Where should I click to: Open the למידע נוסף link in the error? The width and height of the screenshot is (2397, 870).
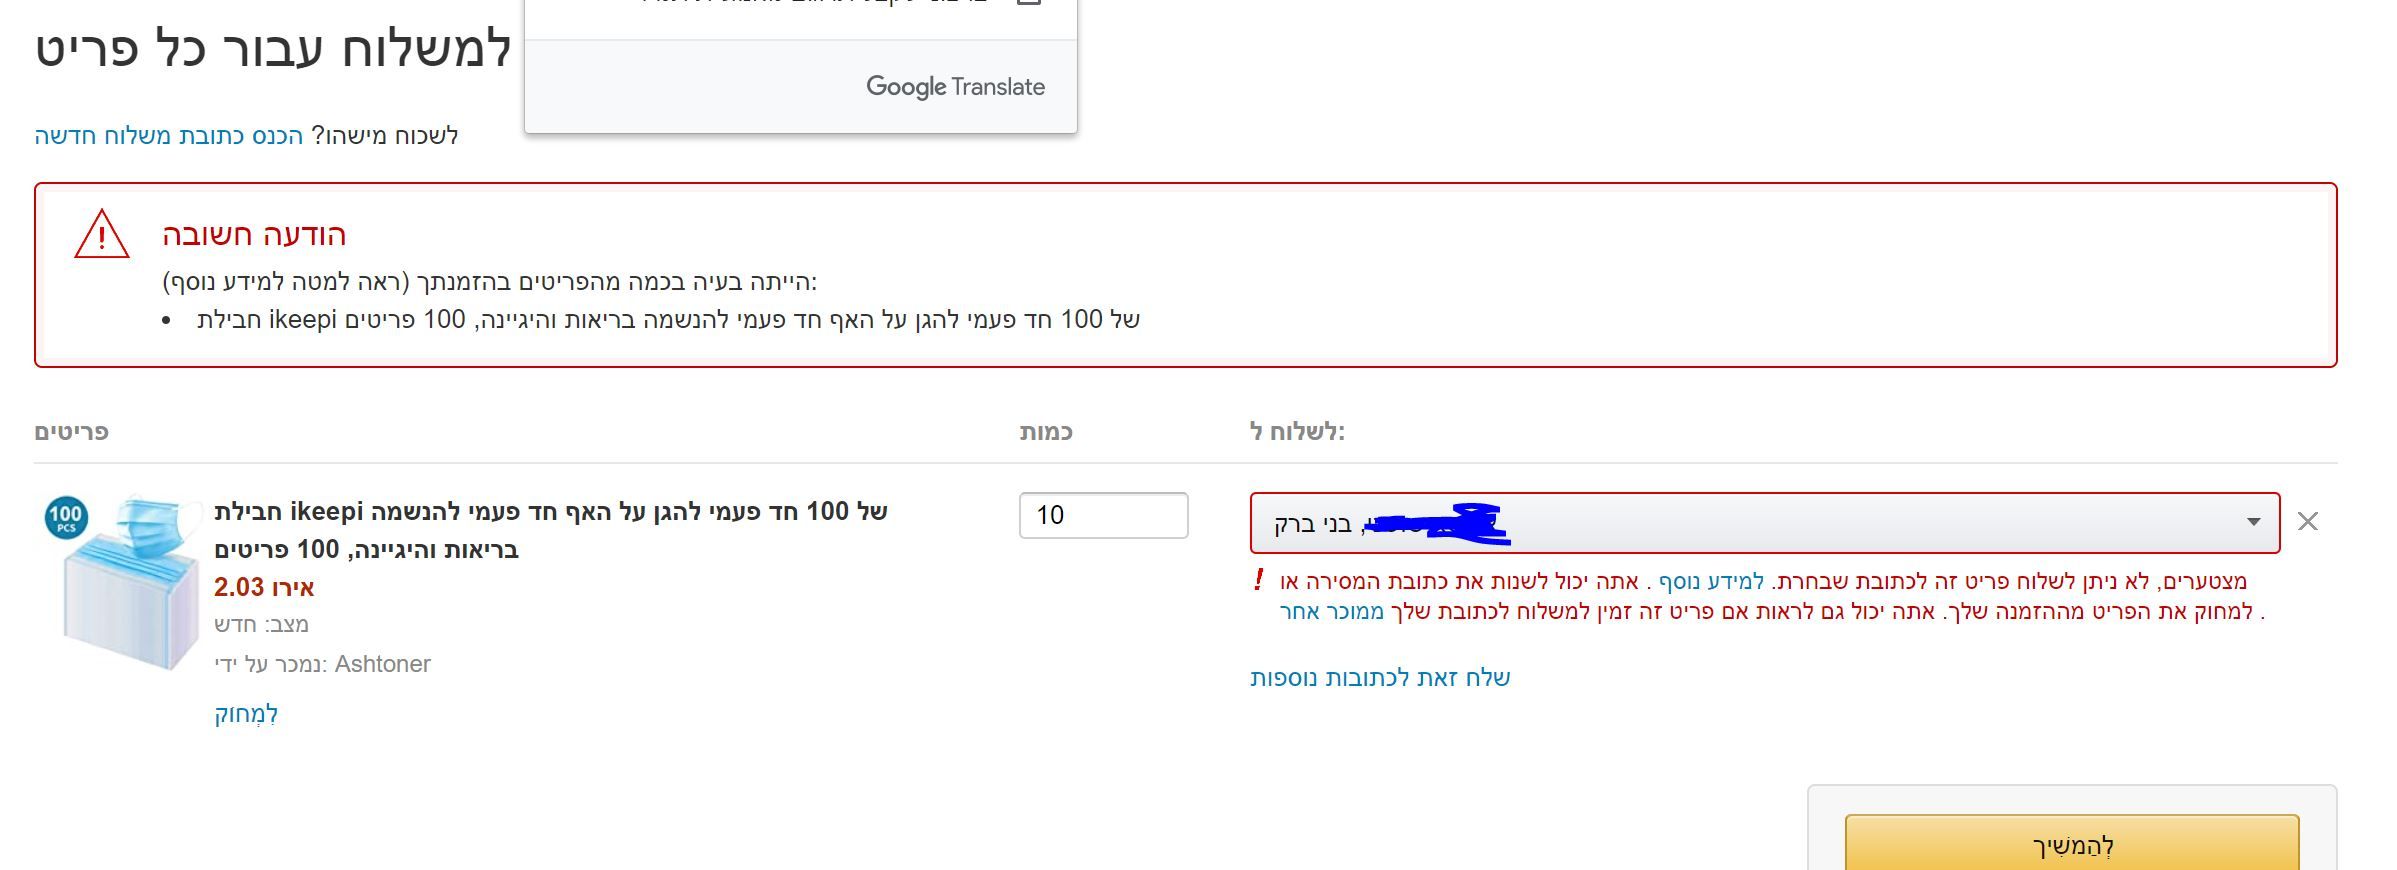click(x=1711, y=581)
